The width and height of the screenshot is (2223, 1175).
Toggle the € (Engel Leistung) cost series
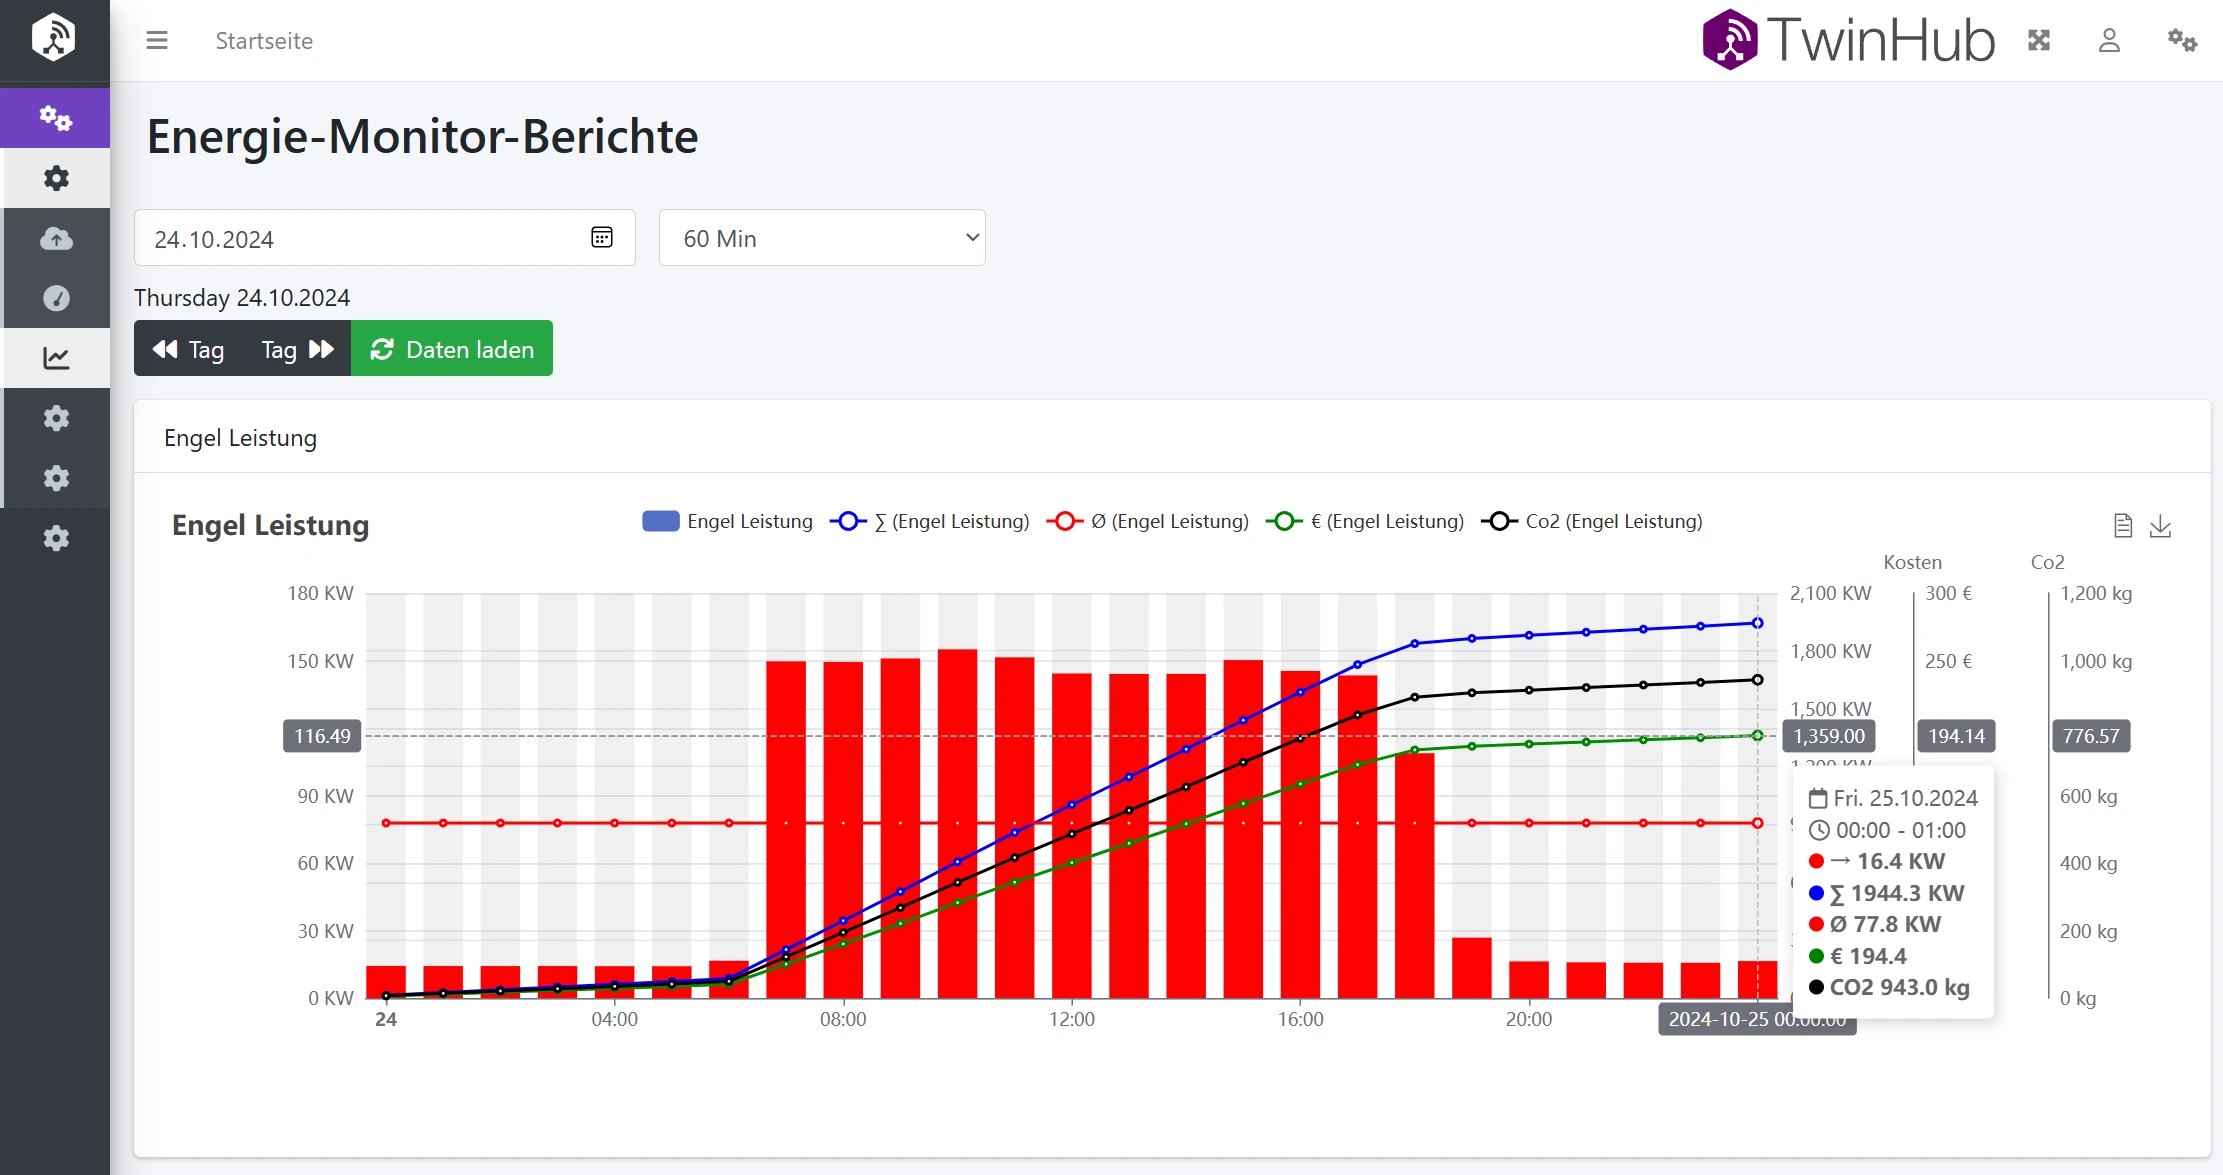click(x=1365, y=521)
